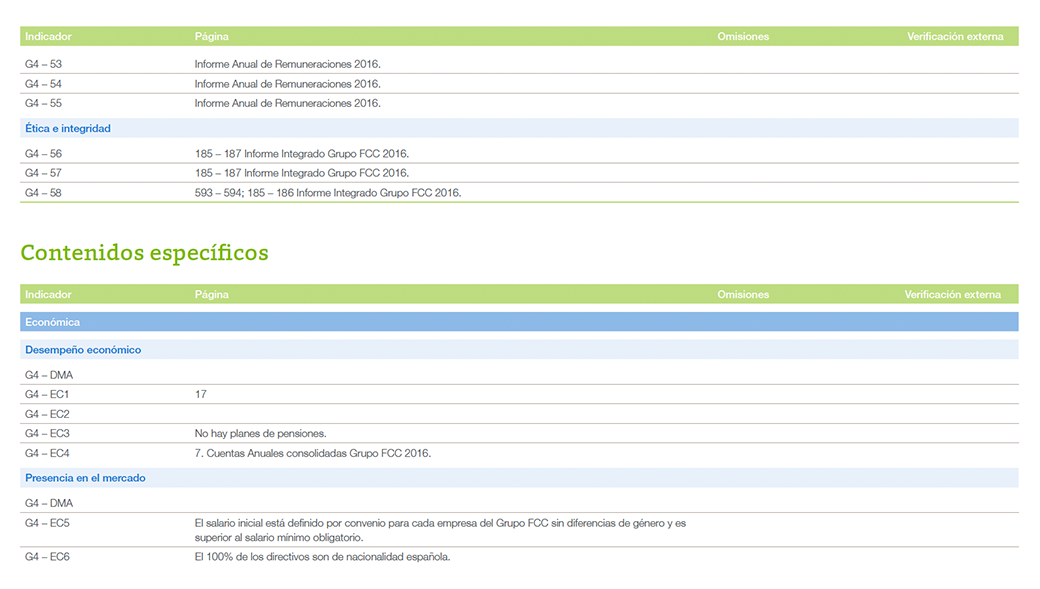This screenshot has height=589, width=1040.
Task: Click the first table's 'Página' column header
Action: coord(212,36)
